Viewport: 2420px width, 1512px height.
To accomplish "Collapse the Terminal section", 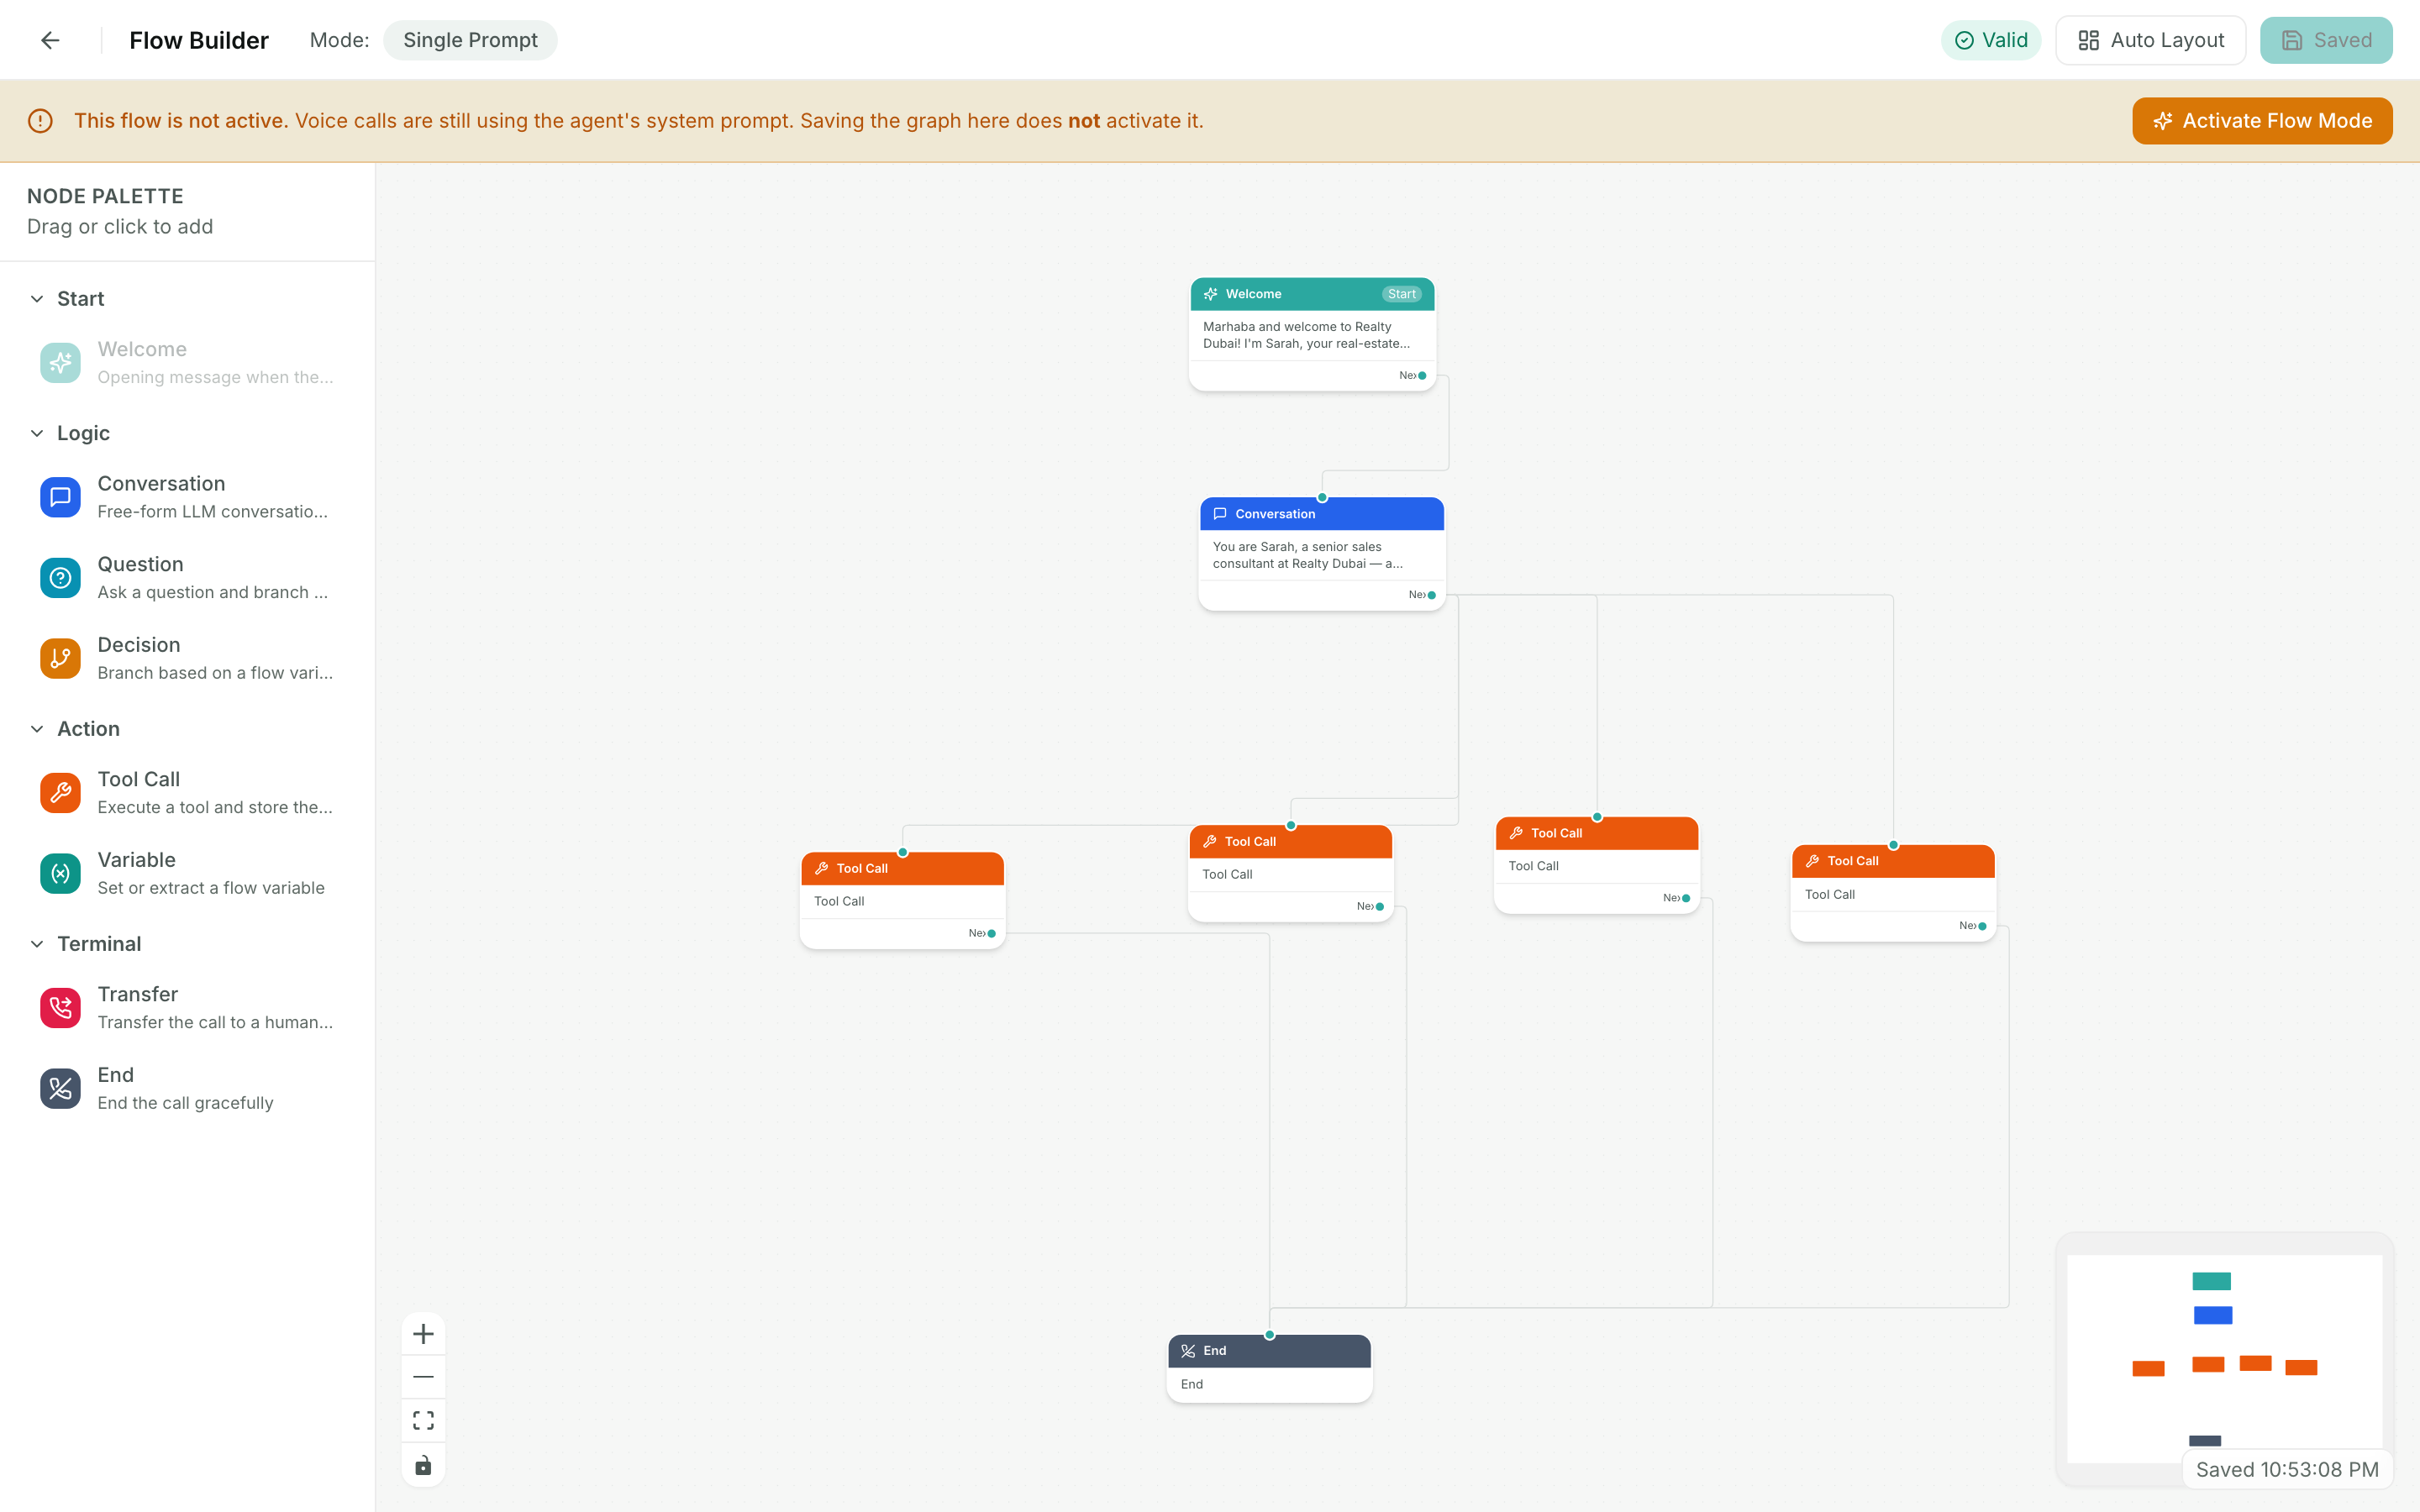I will tap(37, 944).
